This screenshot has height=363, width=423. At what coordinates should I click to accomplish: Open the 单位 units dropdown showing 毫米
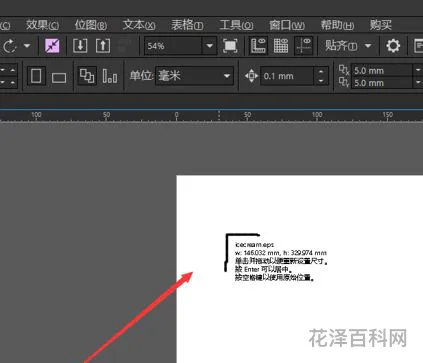point(194,76)
